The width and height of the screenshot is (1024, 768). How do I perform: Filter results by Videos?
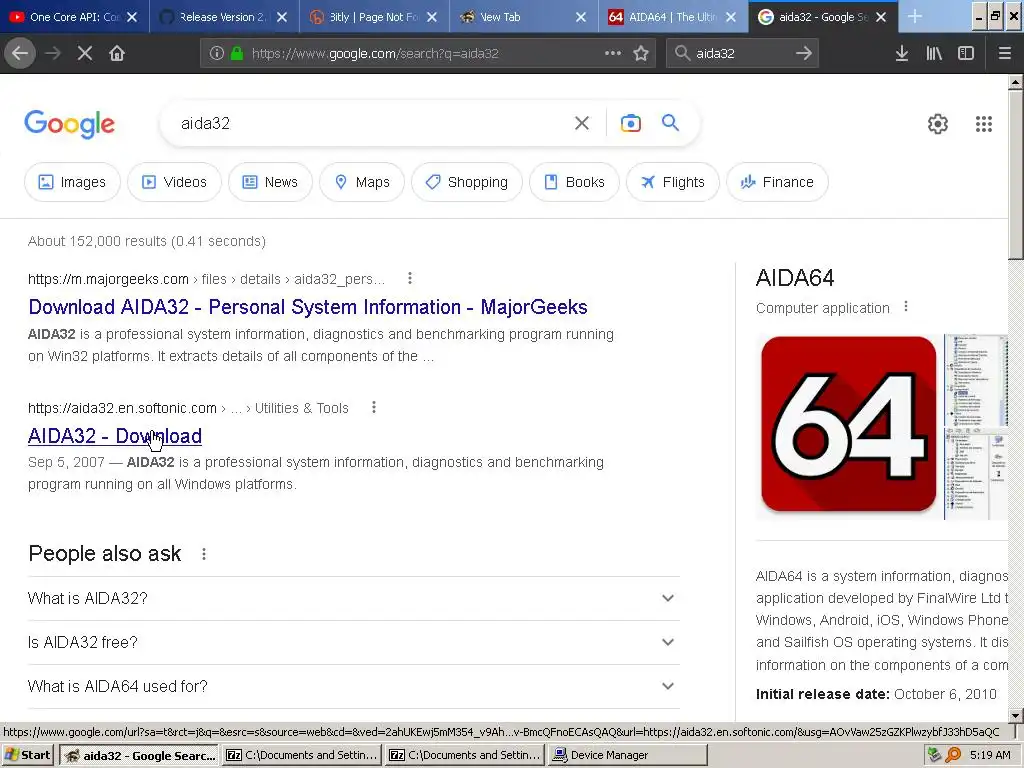[174, 182]
